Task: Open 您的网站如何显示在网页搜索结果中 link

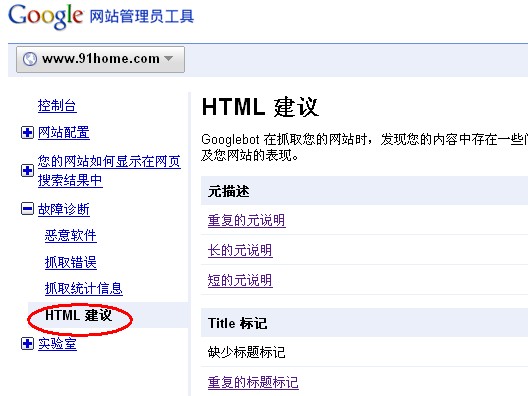Action: click(x=109, y=171)
